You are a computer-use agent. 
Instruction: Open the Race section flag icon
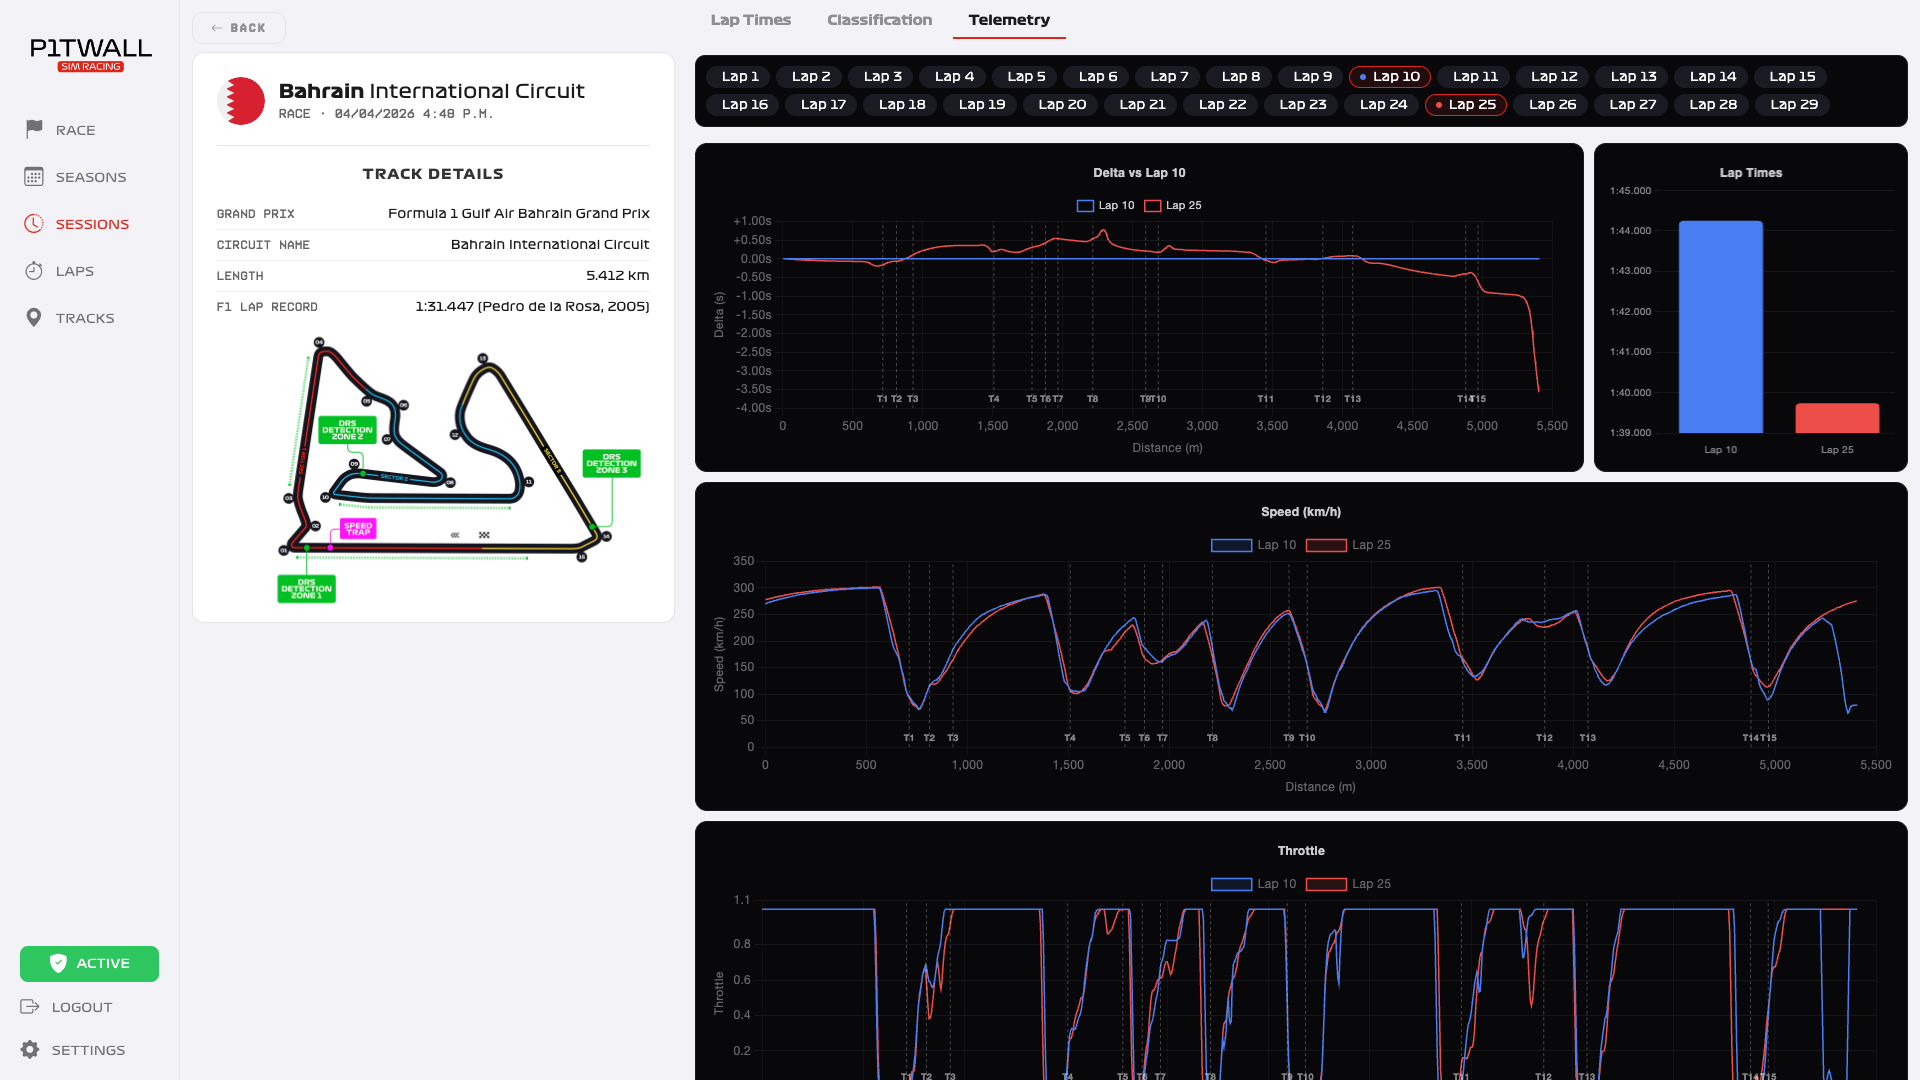point(34,129)
